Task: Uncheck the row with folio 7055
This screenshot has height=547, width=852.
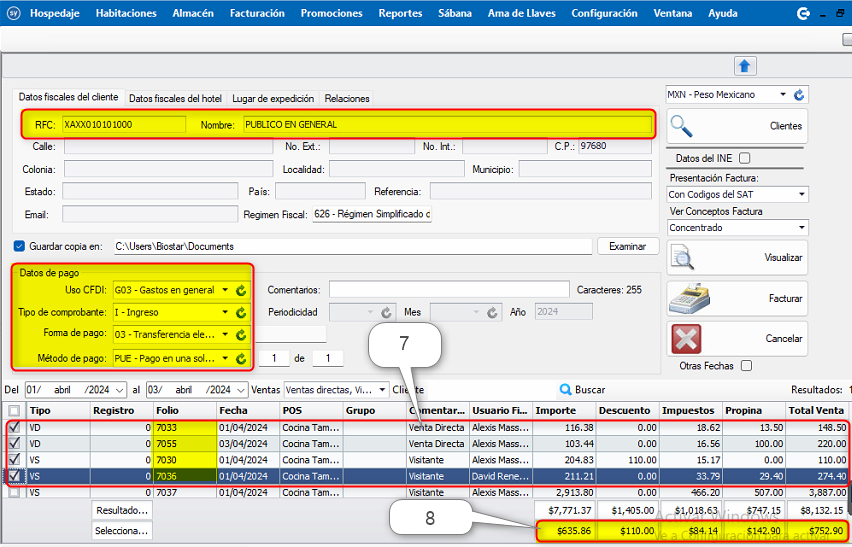Action: (x=14, y=443)
